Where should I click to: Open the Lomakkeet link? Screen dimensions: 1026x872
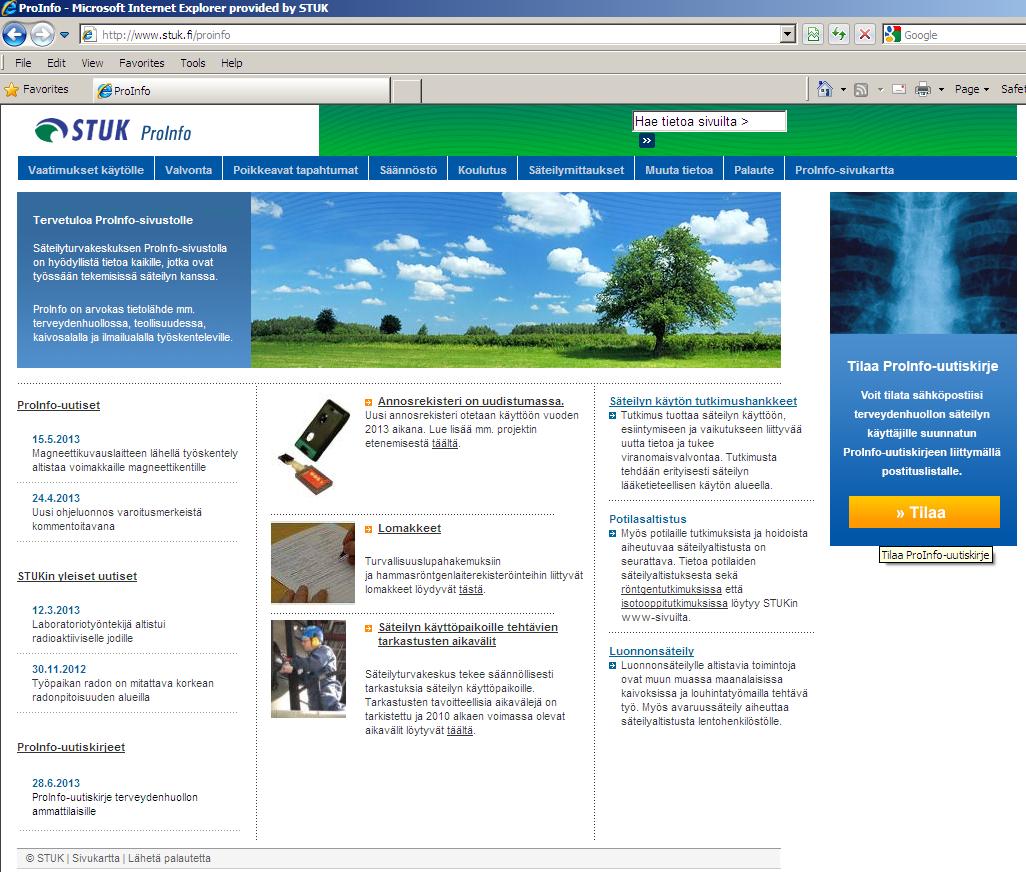(410, 528)
